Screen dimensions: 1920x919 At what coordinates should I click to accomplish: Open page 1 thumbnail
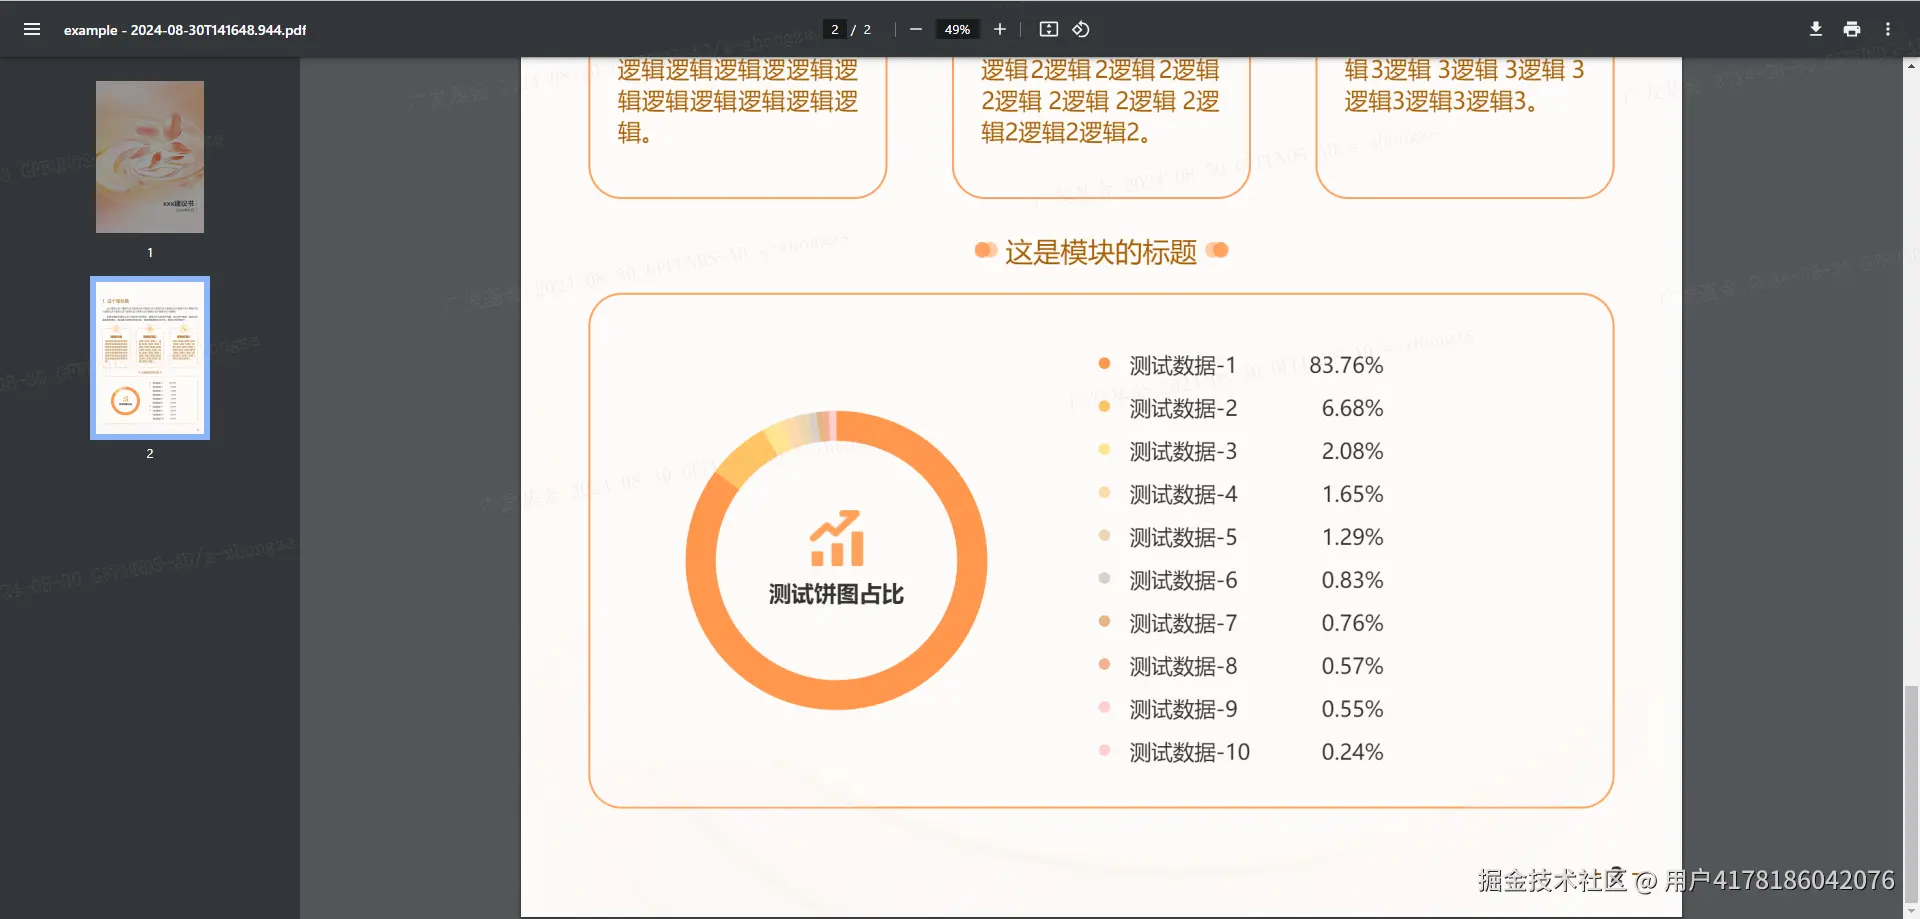tap(150, 157)
